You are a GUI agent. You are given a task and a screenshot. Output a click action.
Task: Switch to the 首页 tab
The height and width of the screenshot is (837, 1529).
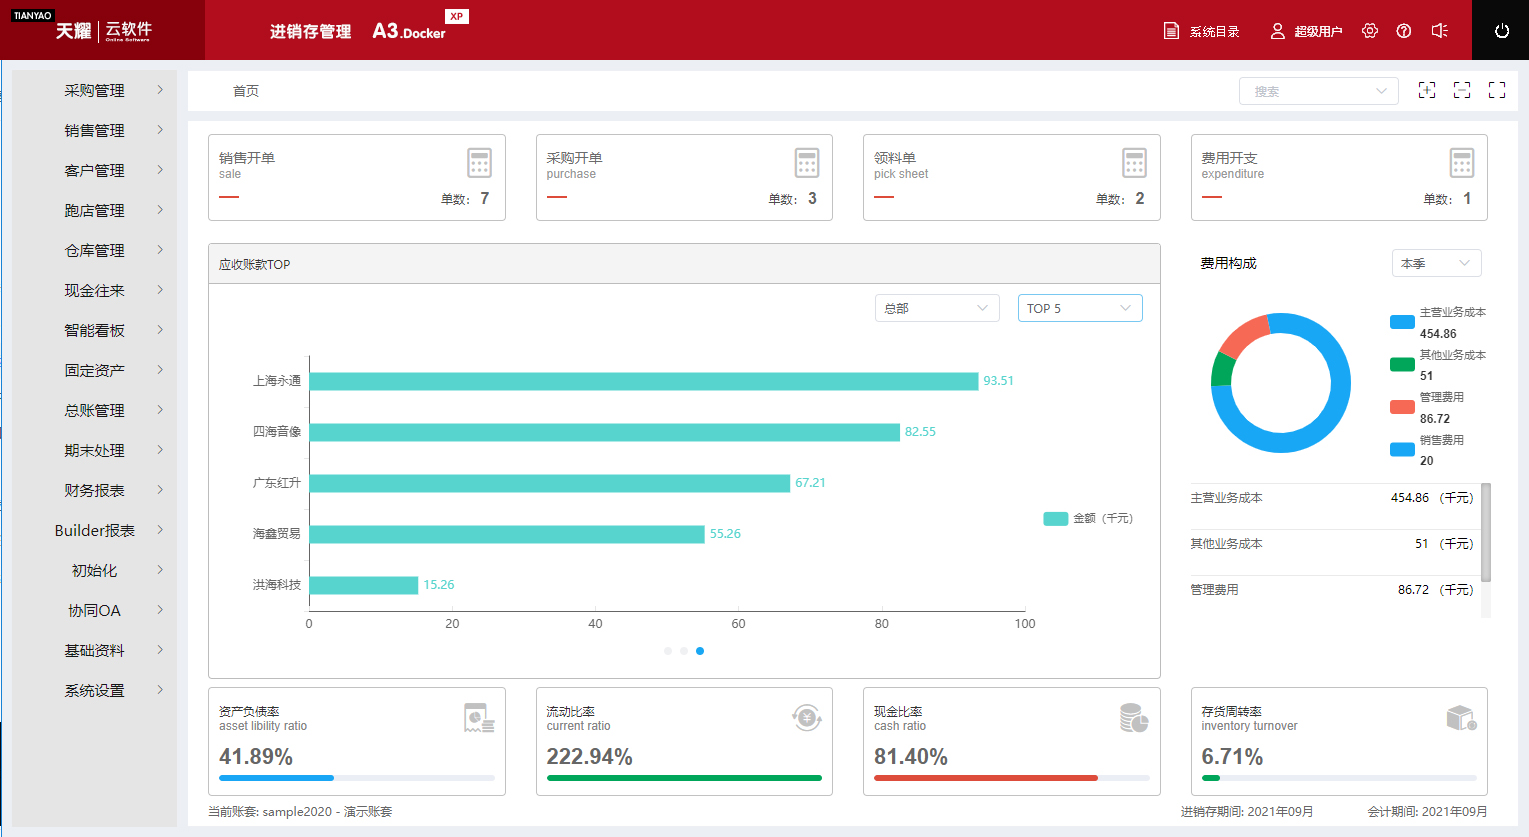pyautogui.click(x=246, y=91)
